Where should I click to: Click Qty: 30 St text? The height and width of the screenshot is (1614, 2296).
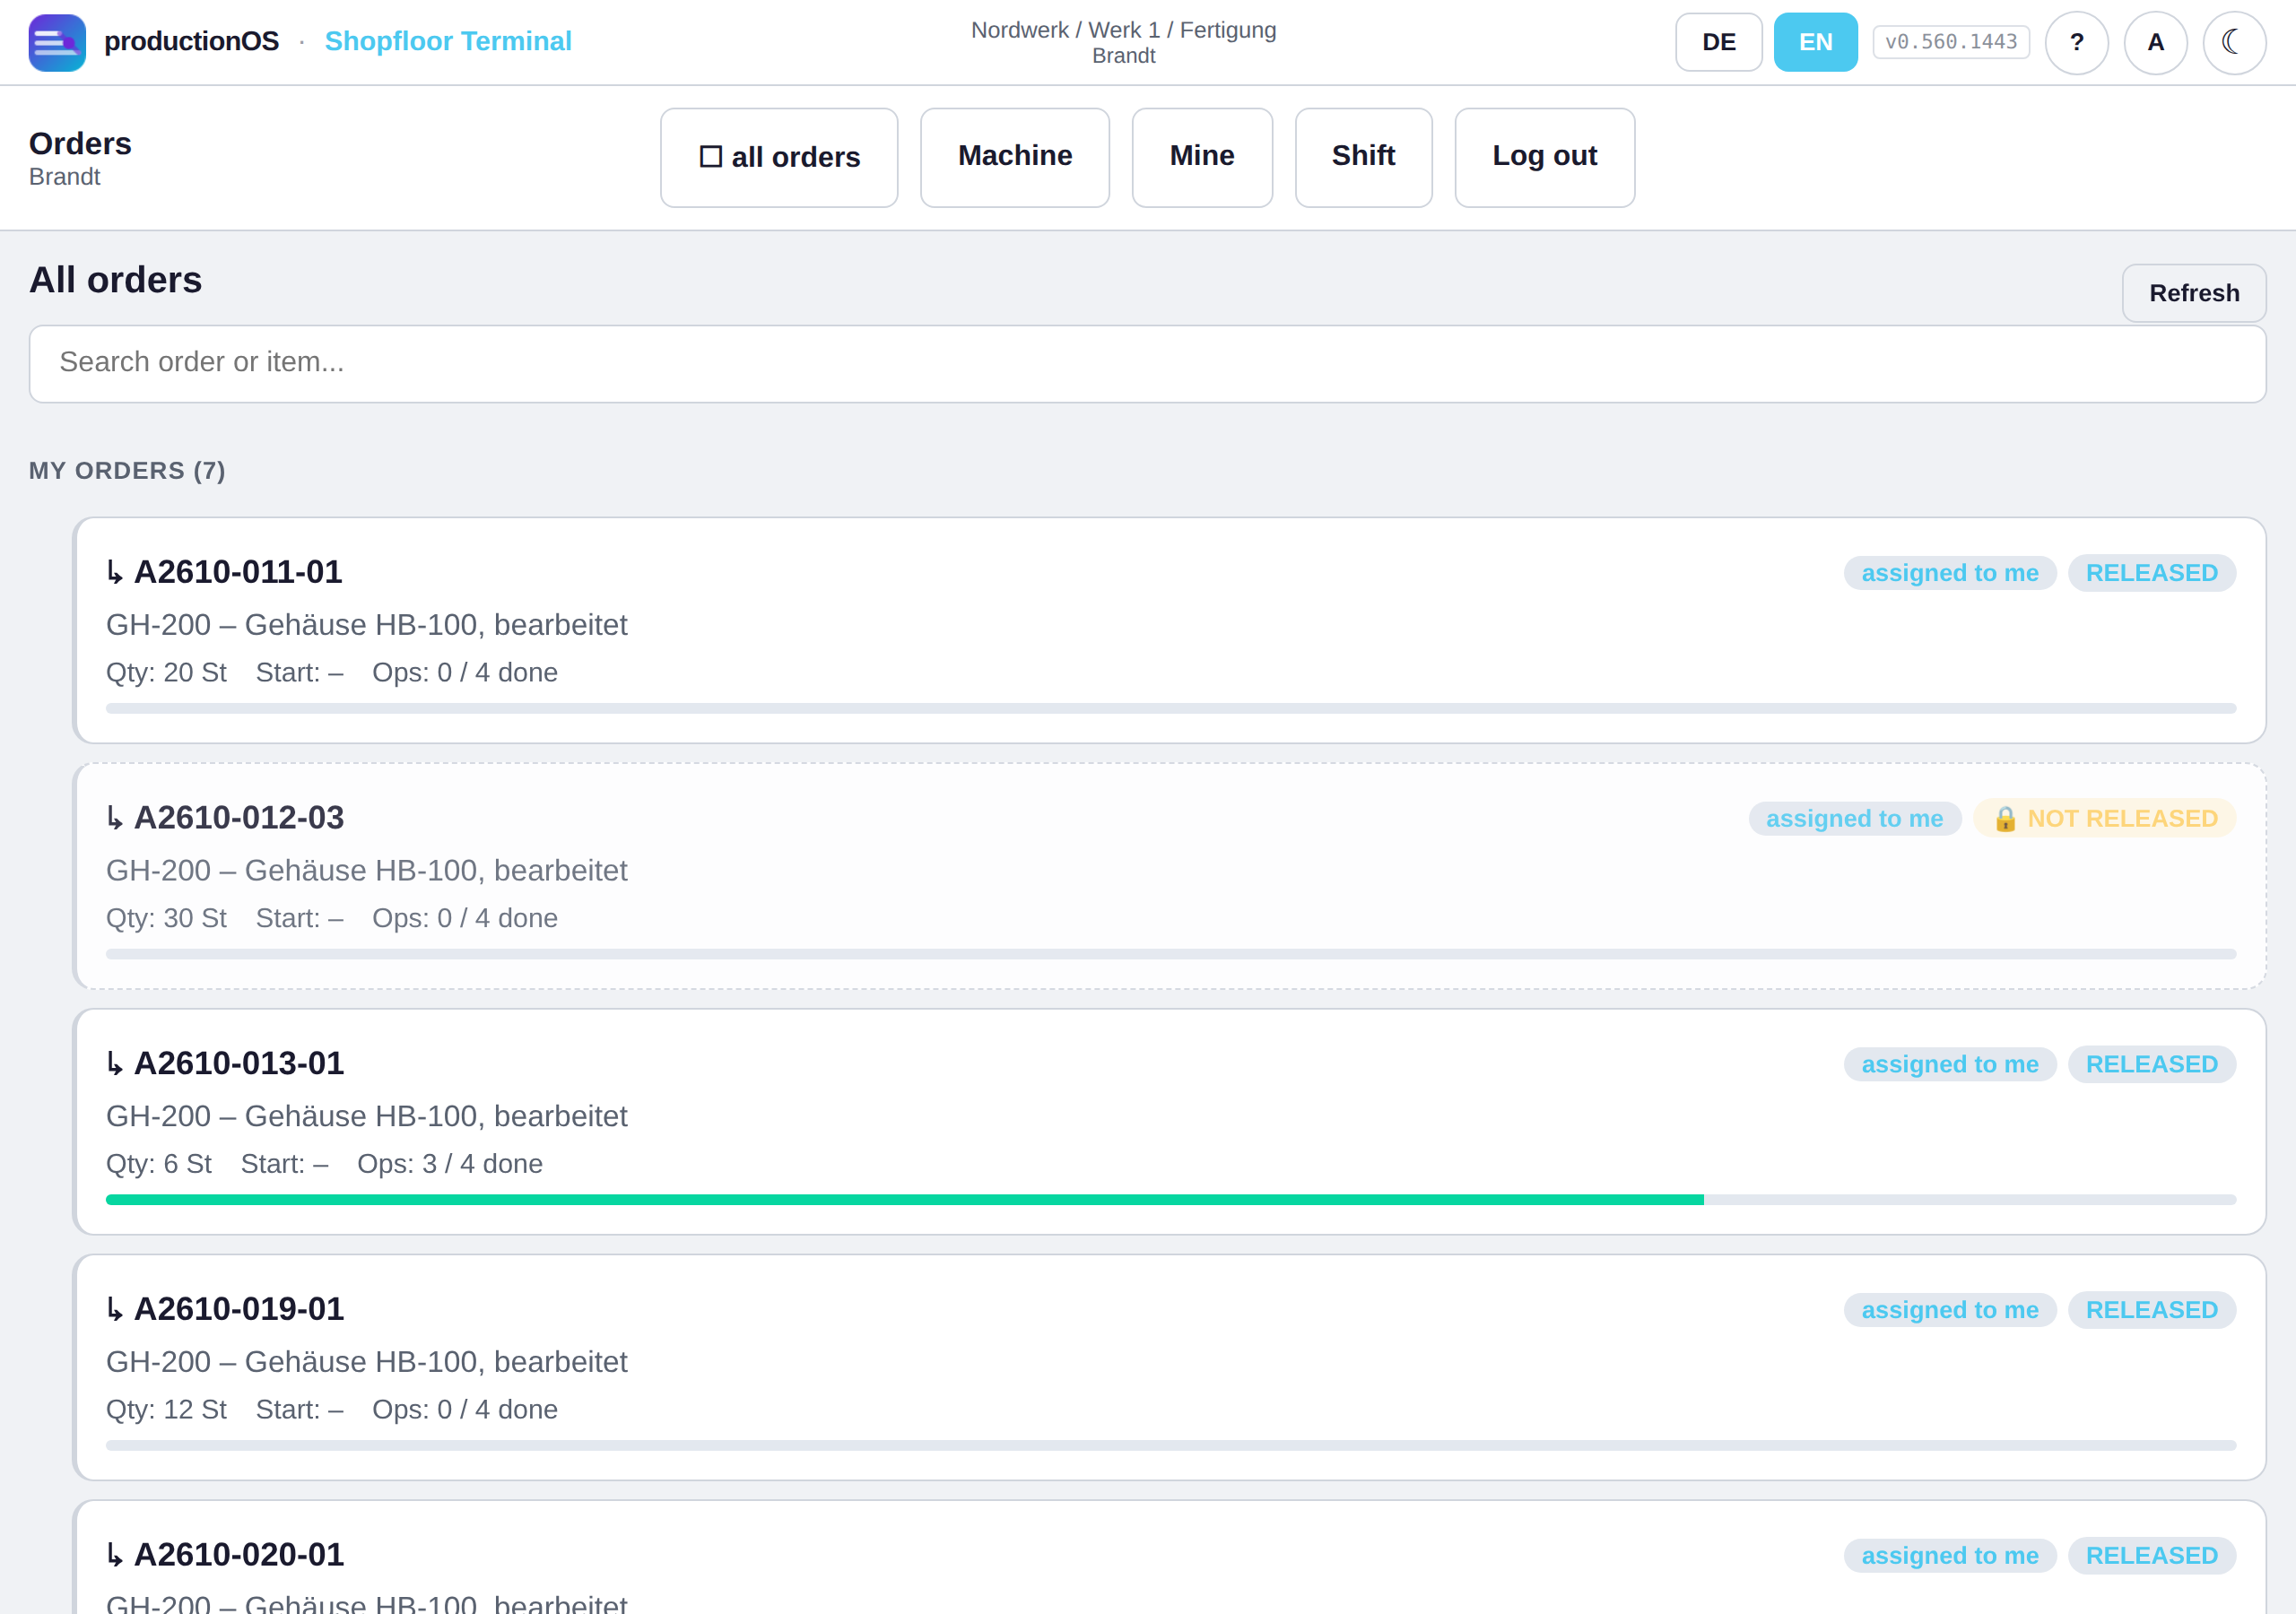point(166,918)
